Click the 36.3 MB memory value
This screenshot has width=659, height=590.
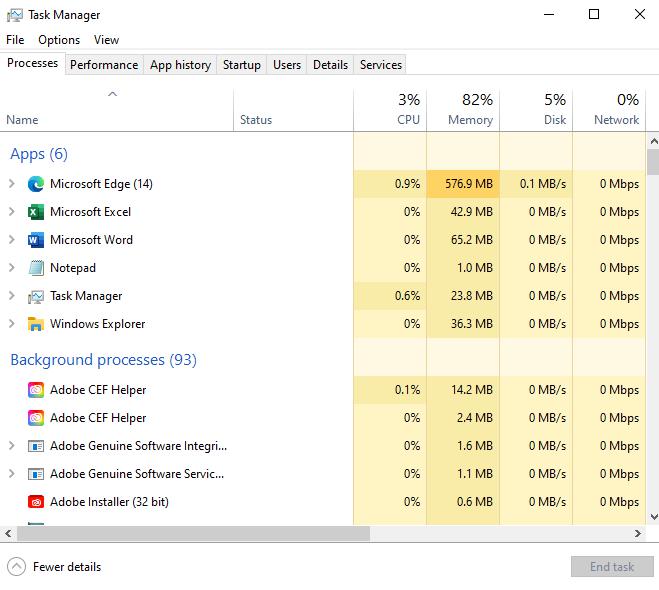(472, 324)
